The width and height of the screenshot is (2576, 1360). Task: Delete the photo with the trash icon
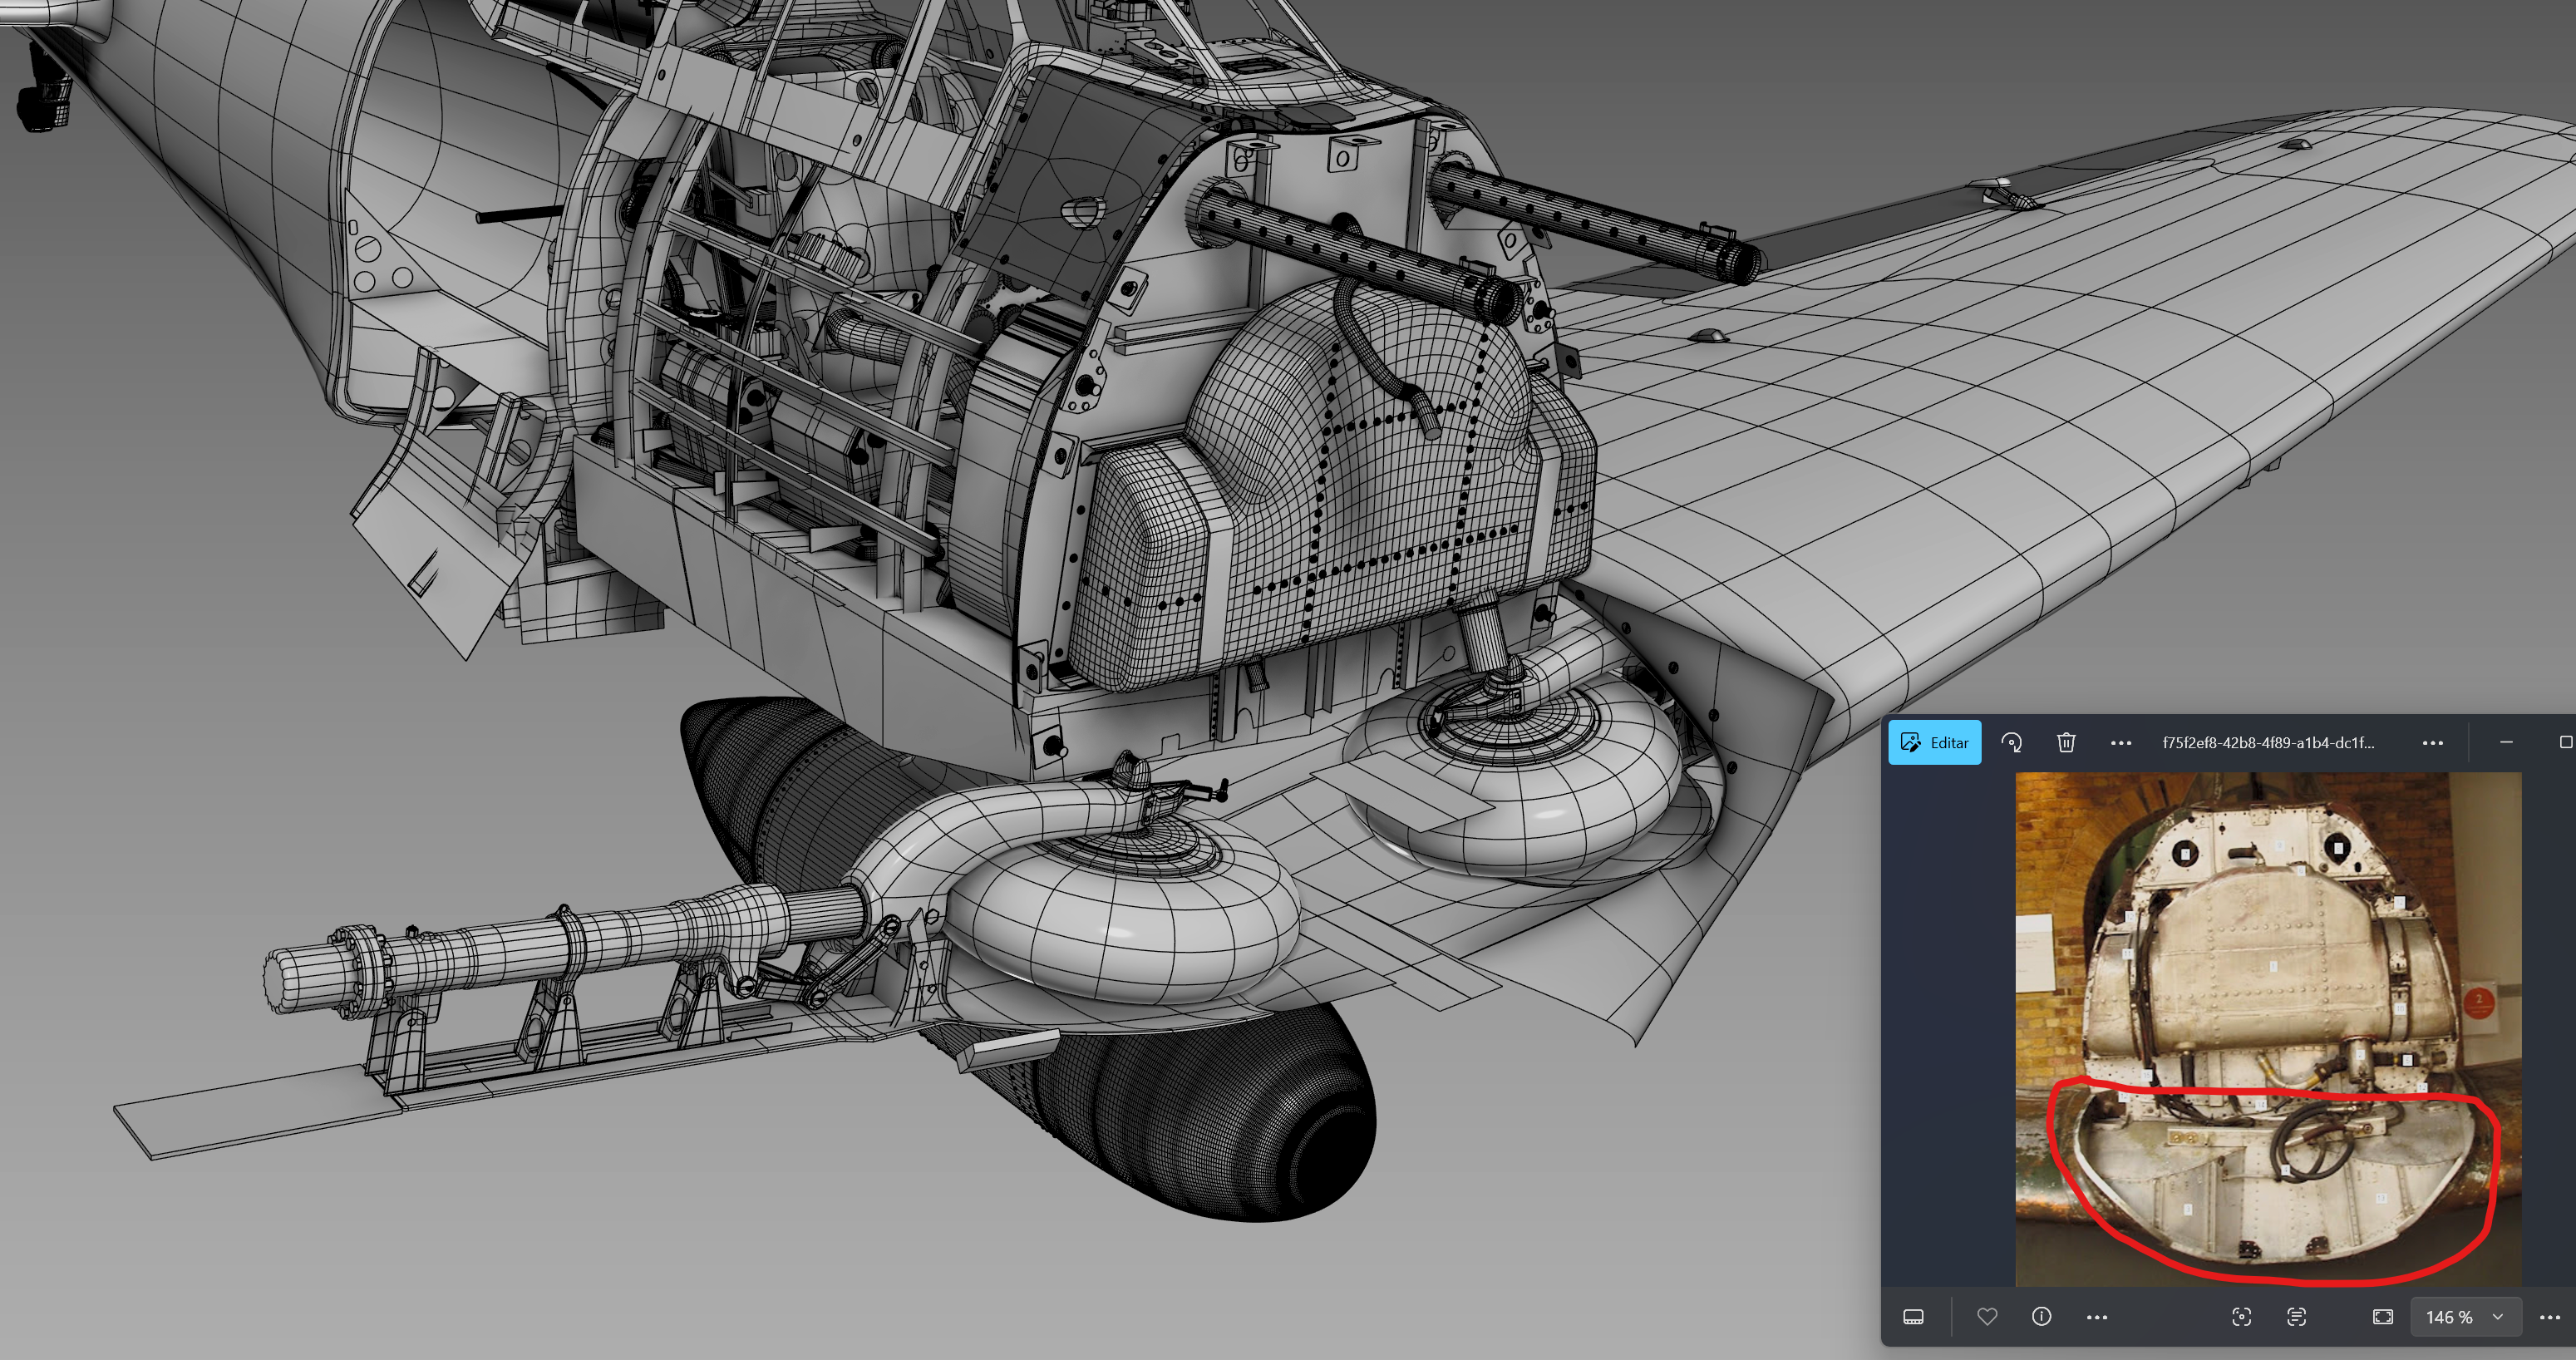point(2066,742)
